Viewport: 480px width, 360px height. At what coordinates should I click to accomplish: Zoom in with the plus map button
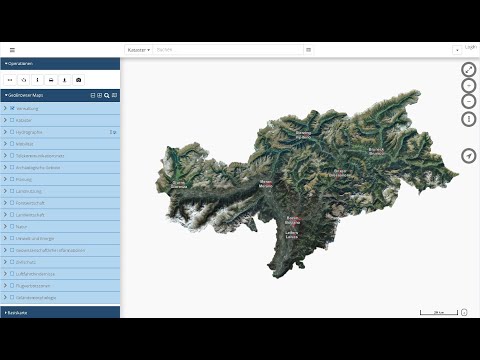pos(469,86)
